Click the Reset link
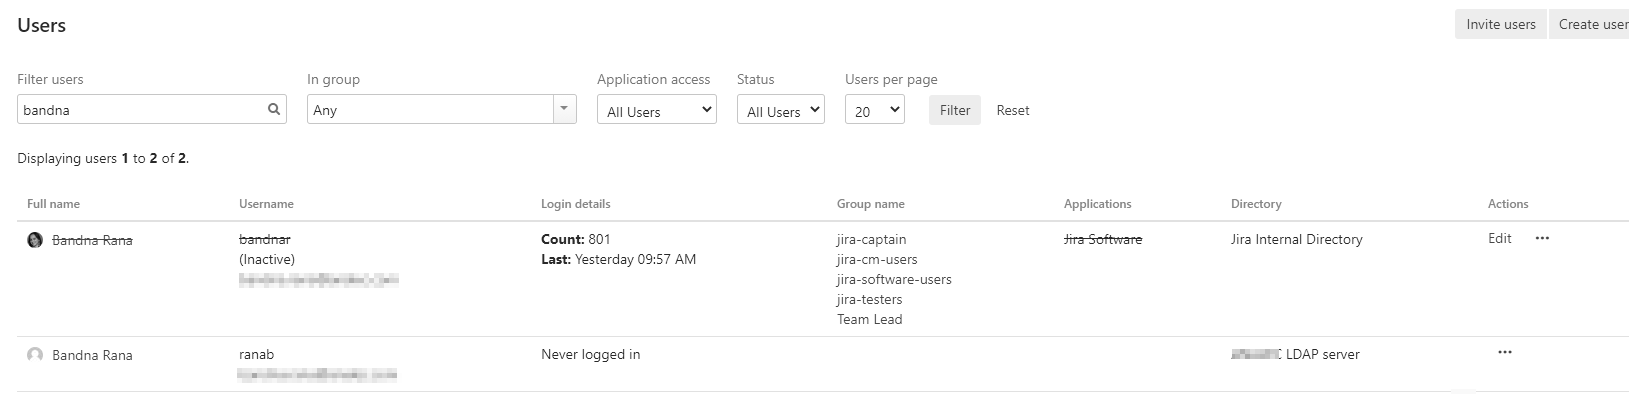 point(1013,110)
